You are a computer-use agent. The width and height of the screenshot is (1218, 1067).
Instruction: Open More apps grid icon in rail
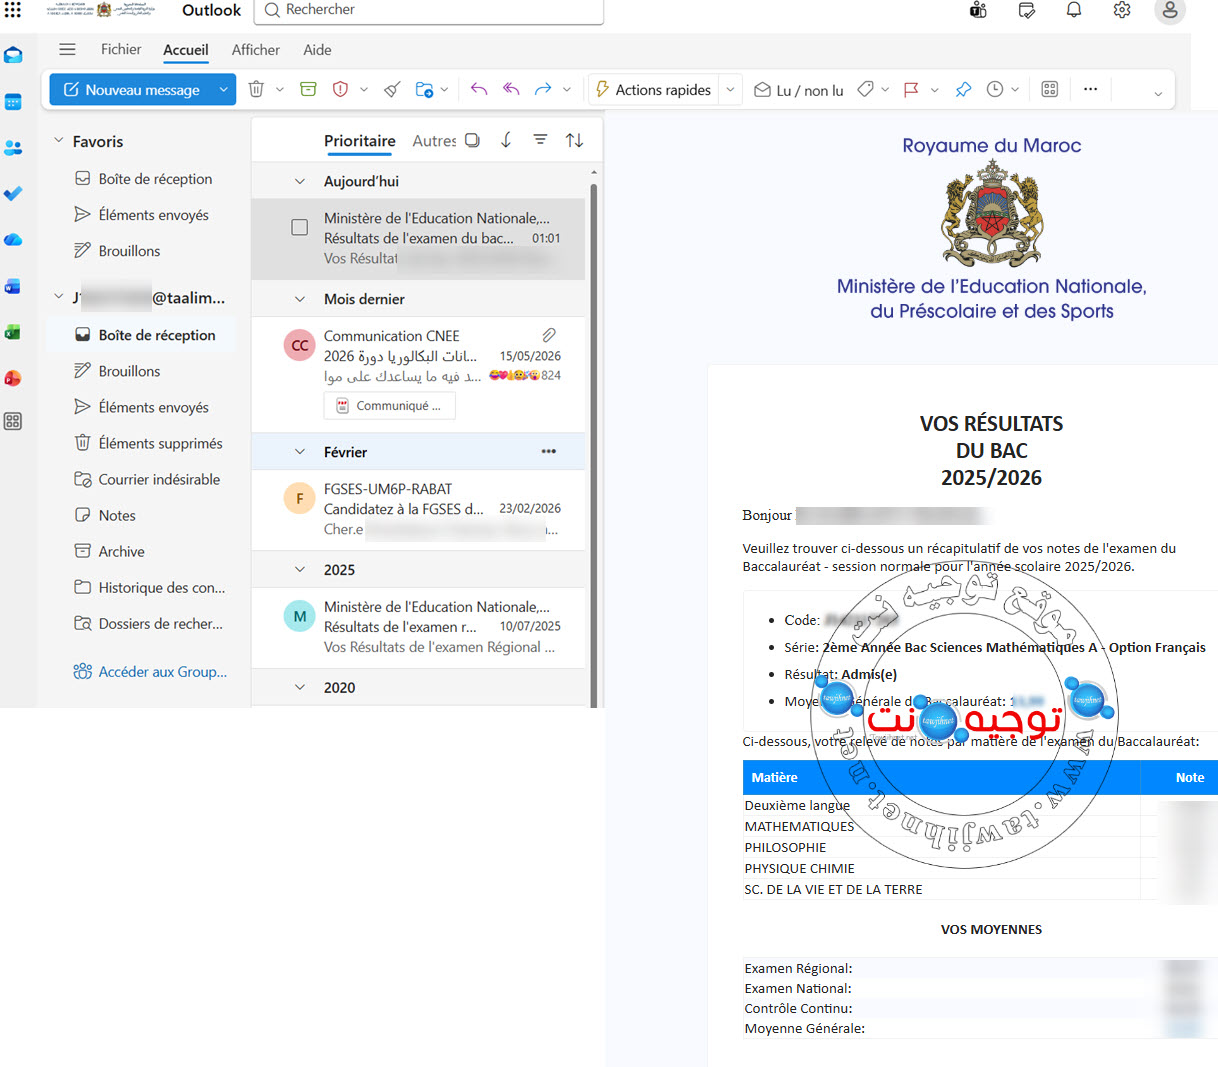tap(13, 422)
